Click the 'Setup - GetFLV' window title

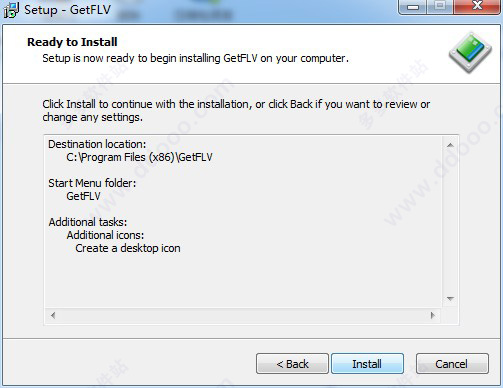pos(67,10)
